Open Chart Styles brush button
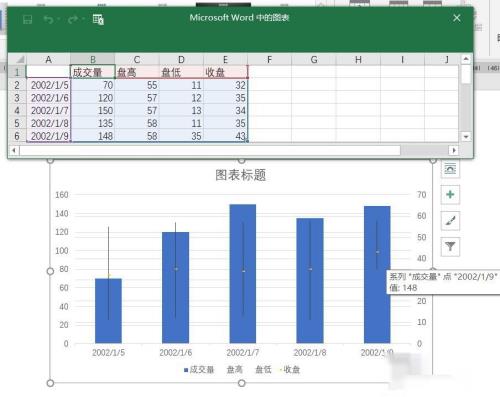 [450, 220]
